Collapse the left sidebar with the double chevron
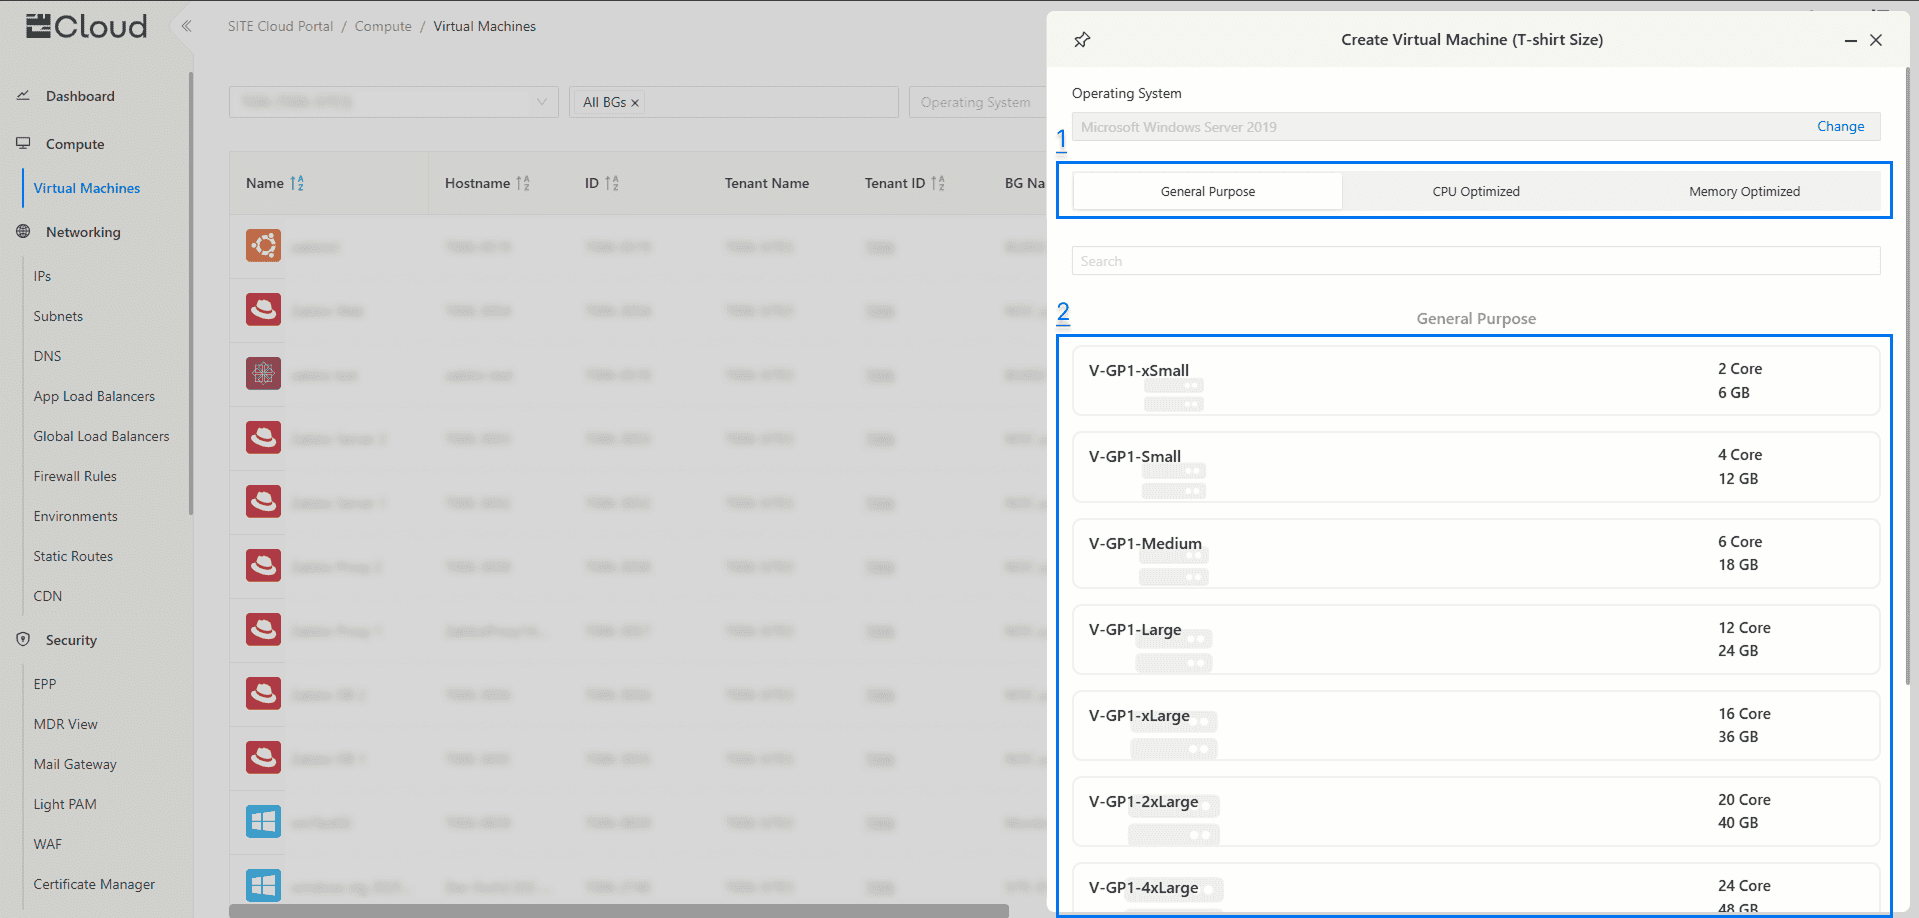Viewport: 1919px width, 918px height. [186, 26]
